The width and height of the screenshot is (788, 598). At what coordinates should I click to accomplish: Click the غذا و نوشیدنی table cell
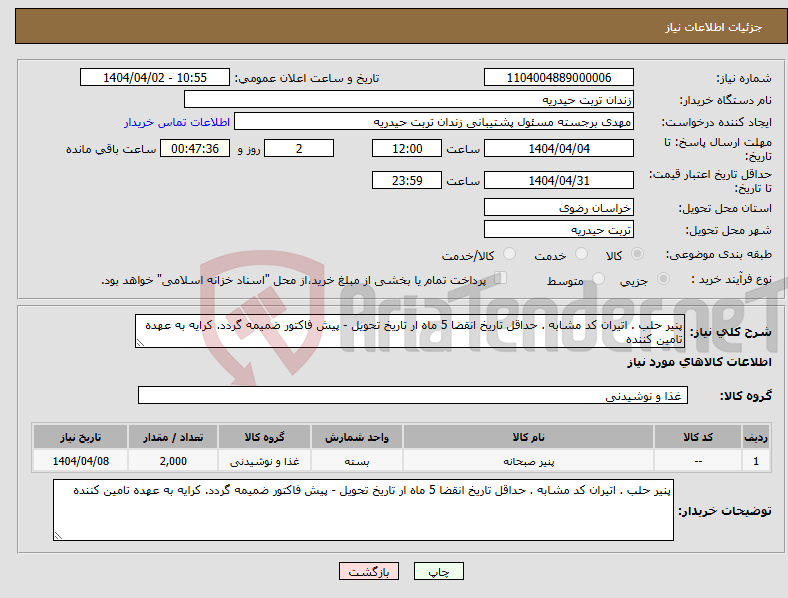pos(264,461)
